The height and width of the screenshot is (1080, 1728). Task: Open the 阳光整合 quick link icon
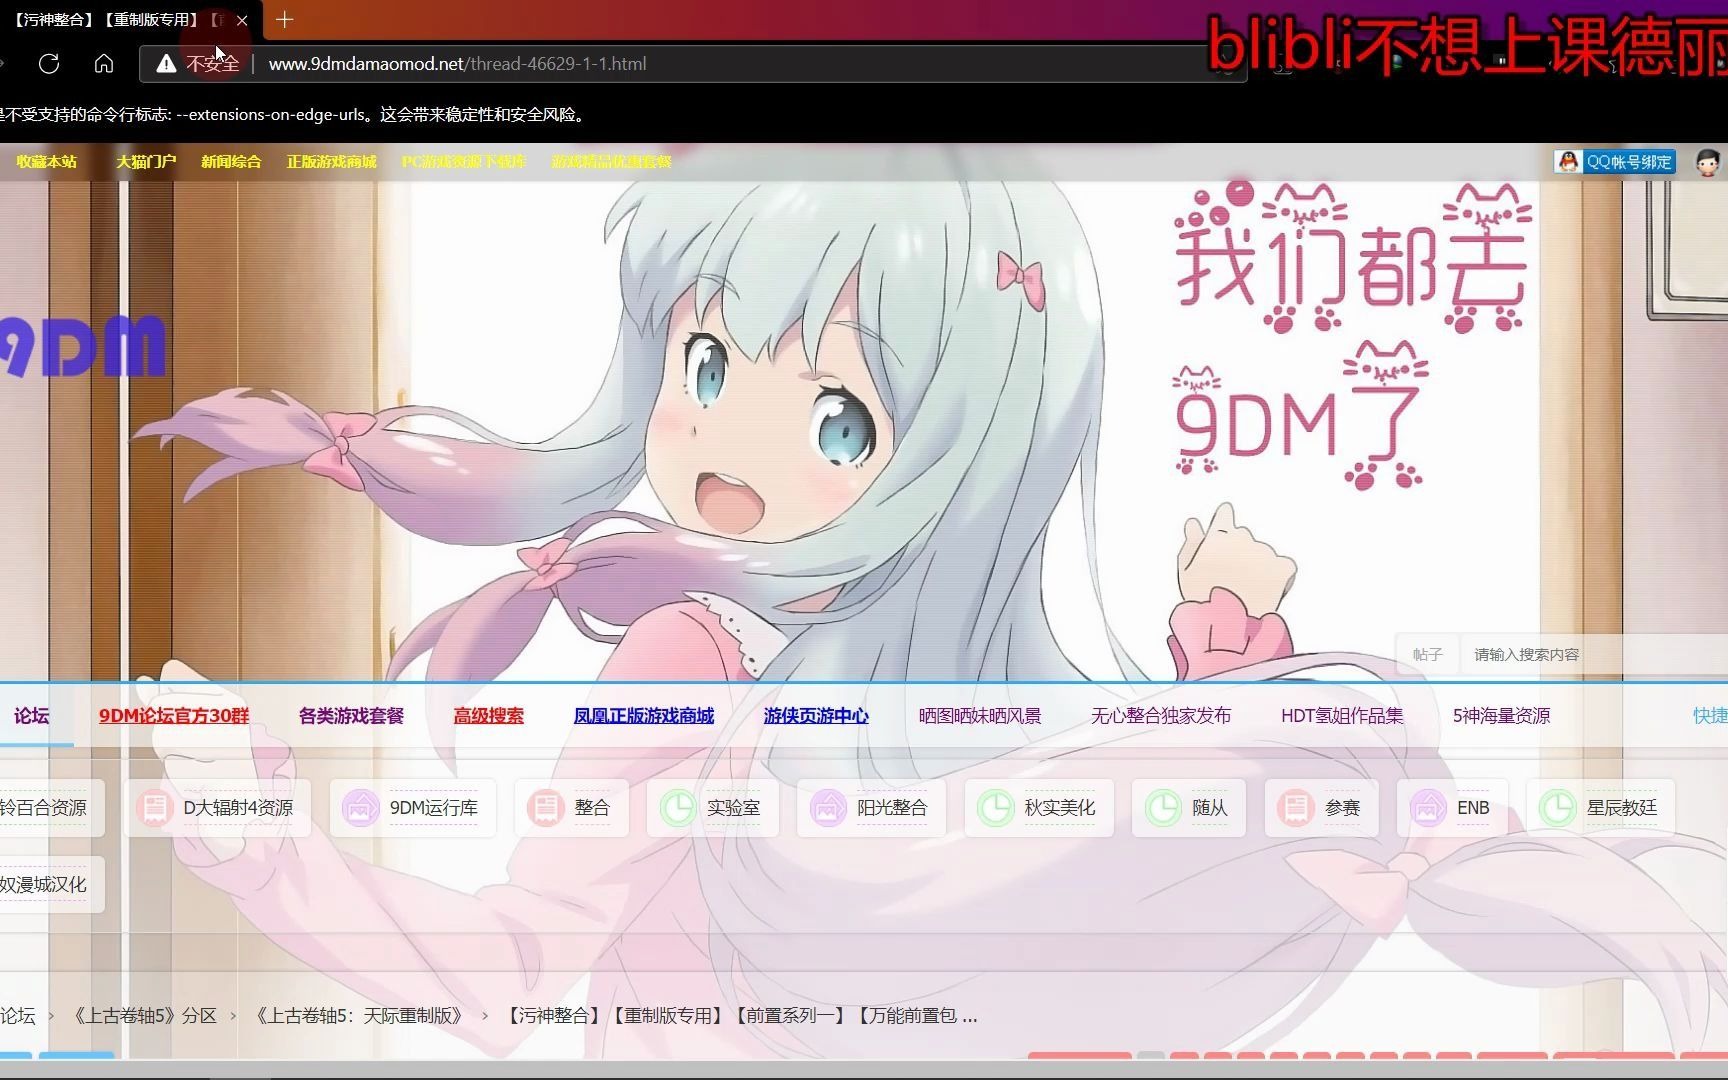[827, 807]
